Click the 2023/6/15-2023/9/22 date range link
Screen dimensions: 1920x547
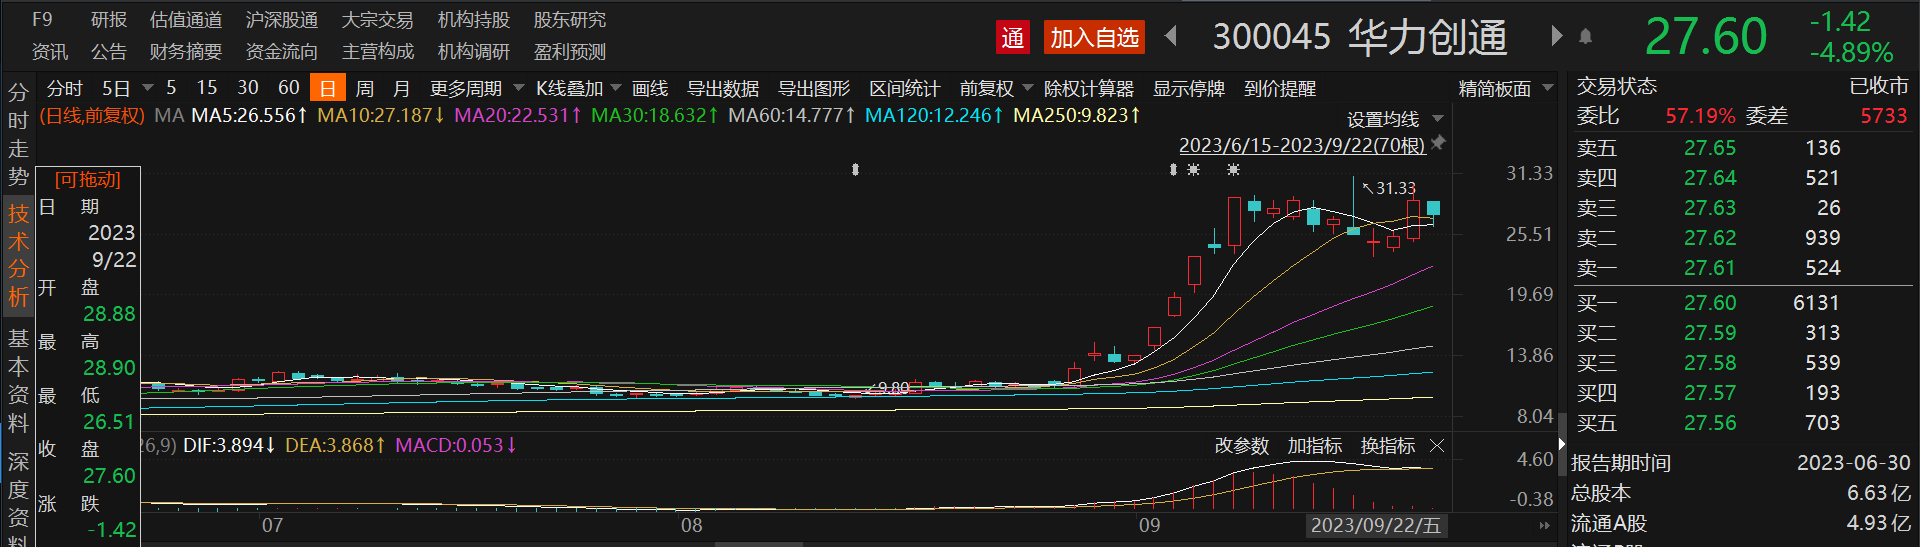(1301, 145)
